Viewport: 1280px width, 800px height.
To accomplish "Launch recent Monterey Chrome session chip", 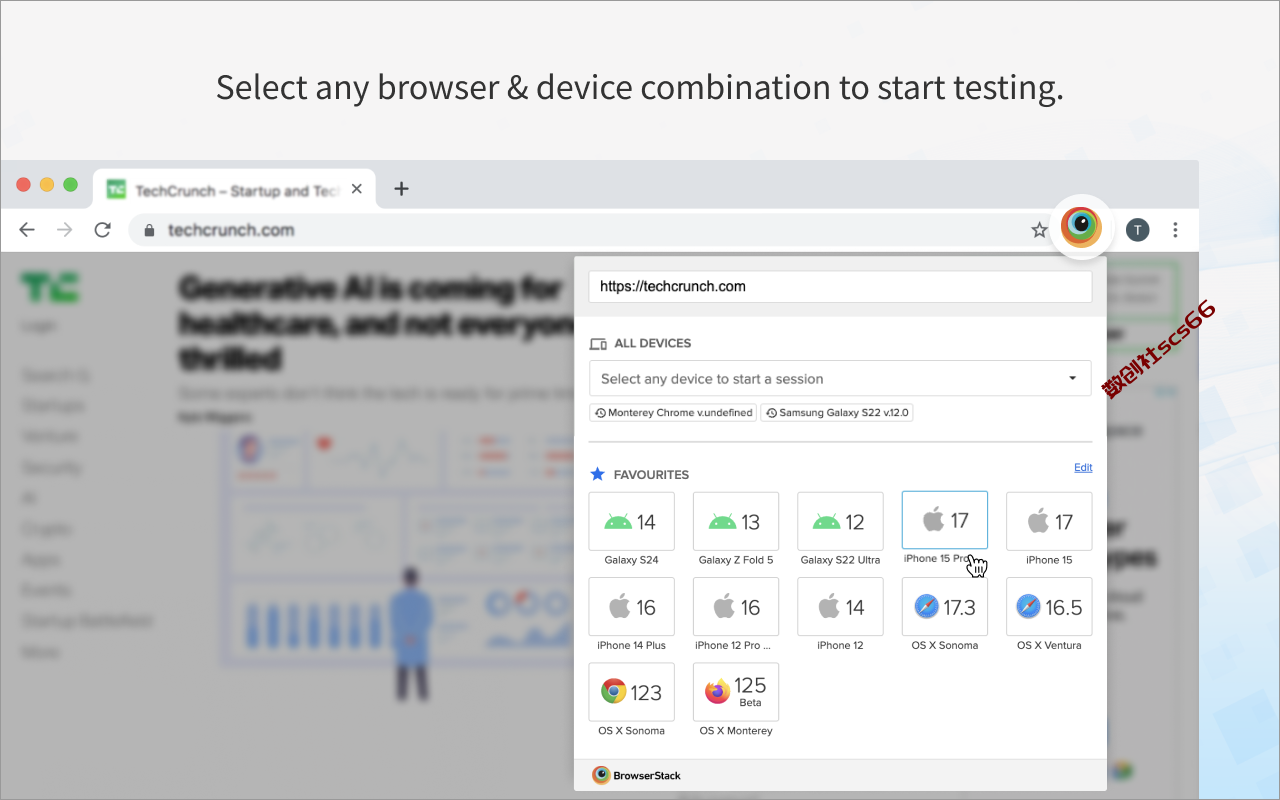I will (x=673, y=412).
